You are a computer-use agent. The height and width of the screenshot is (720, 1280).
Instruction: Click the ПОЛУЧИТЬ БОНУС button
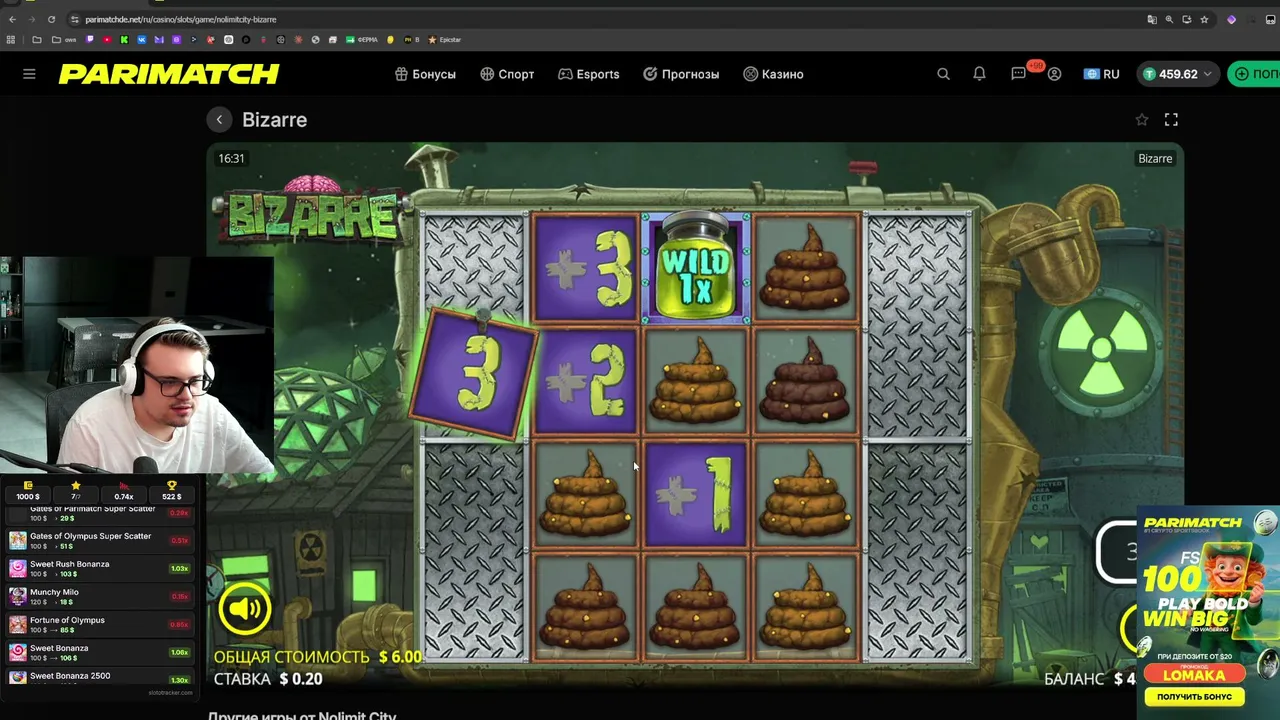pyautogui.click(x=1194, y=696)
